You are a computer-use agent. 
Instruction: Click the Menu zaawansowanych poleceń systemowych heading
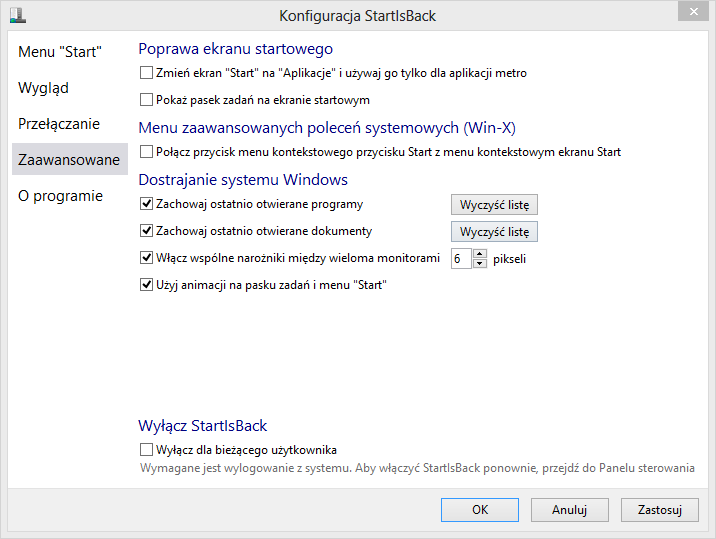(327, 128)
